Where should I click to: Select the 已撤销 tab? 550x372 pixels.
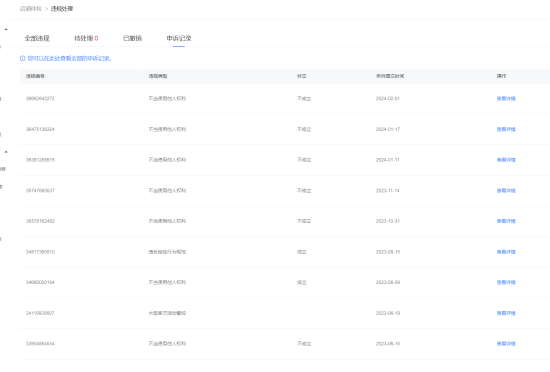tap(132, 38)
